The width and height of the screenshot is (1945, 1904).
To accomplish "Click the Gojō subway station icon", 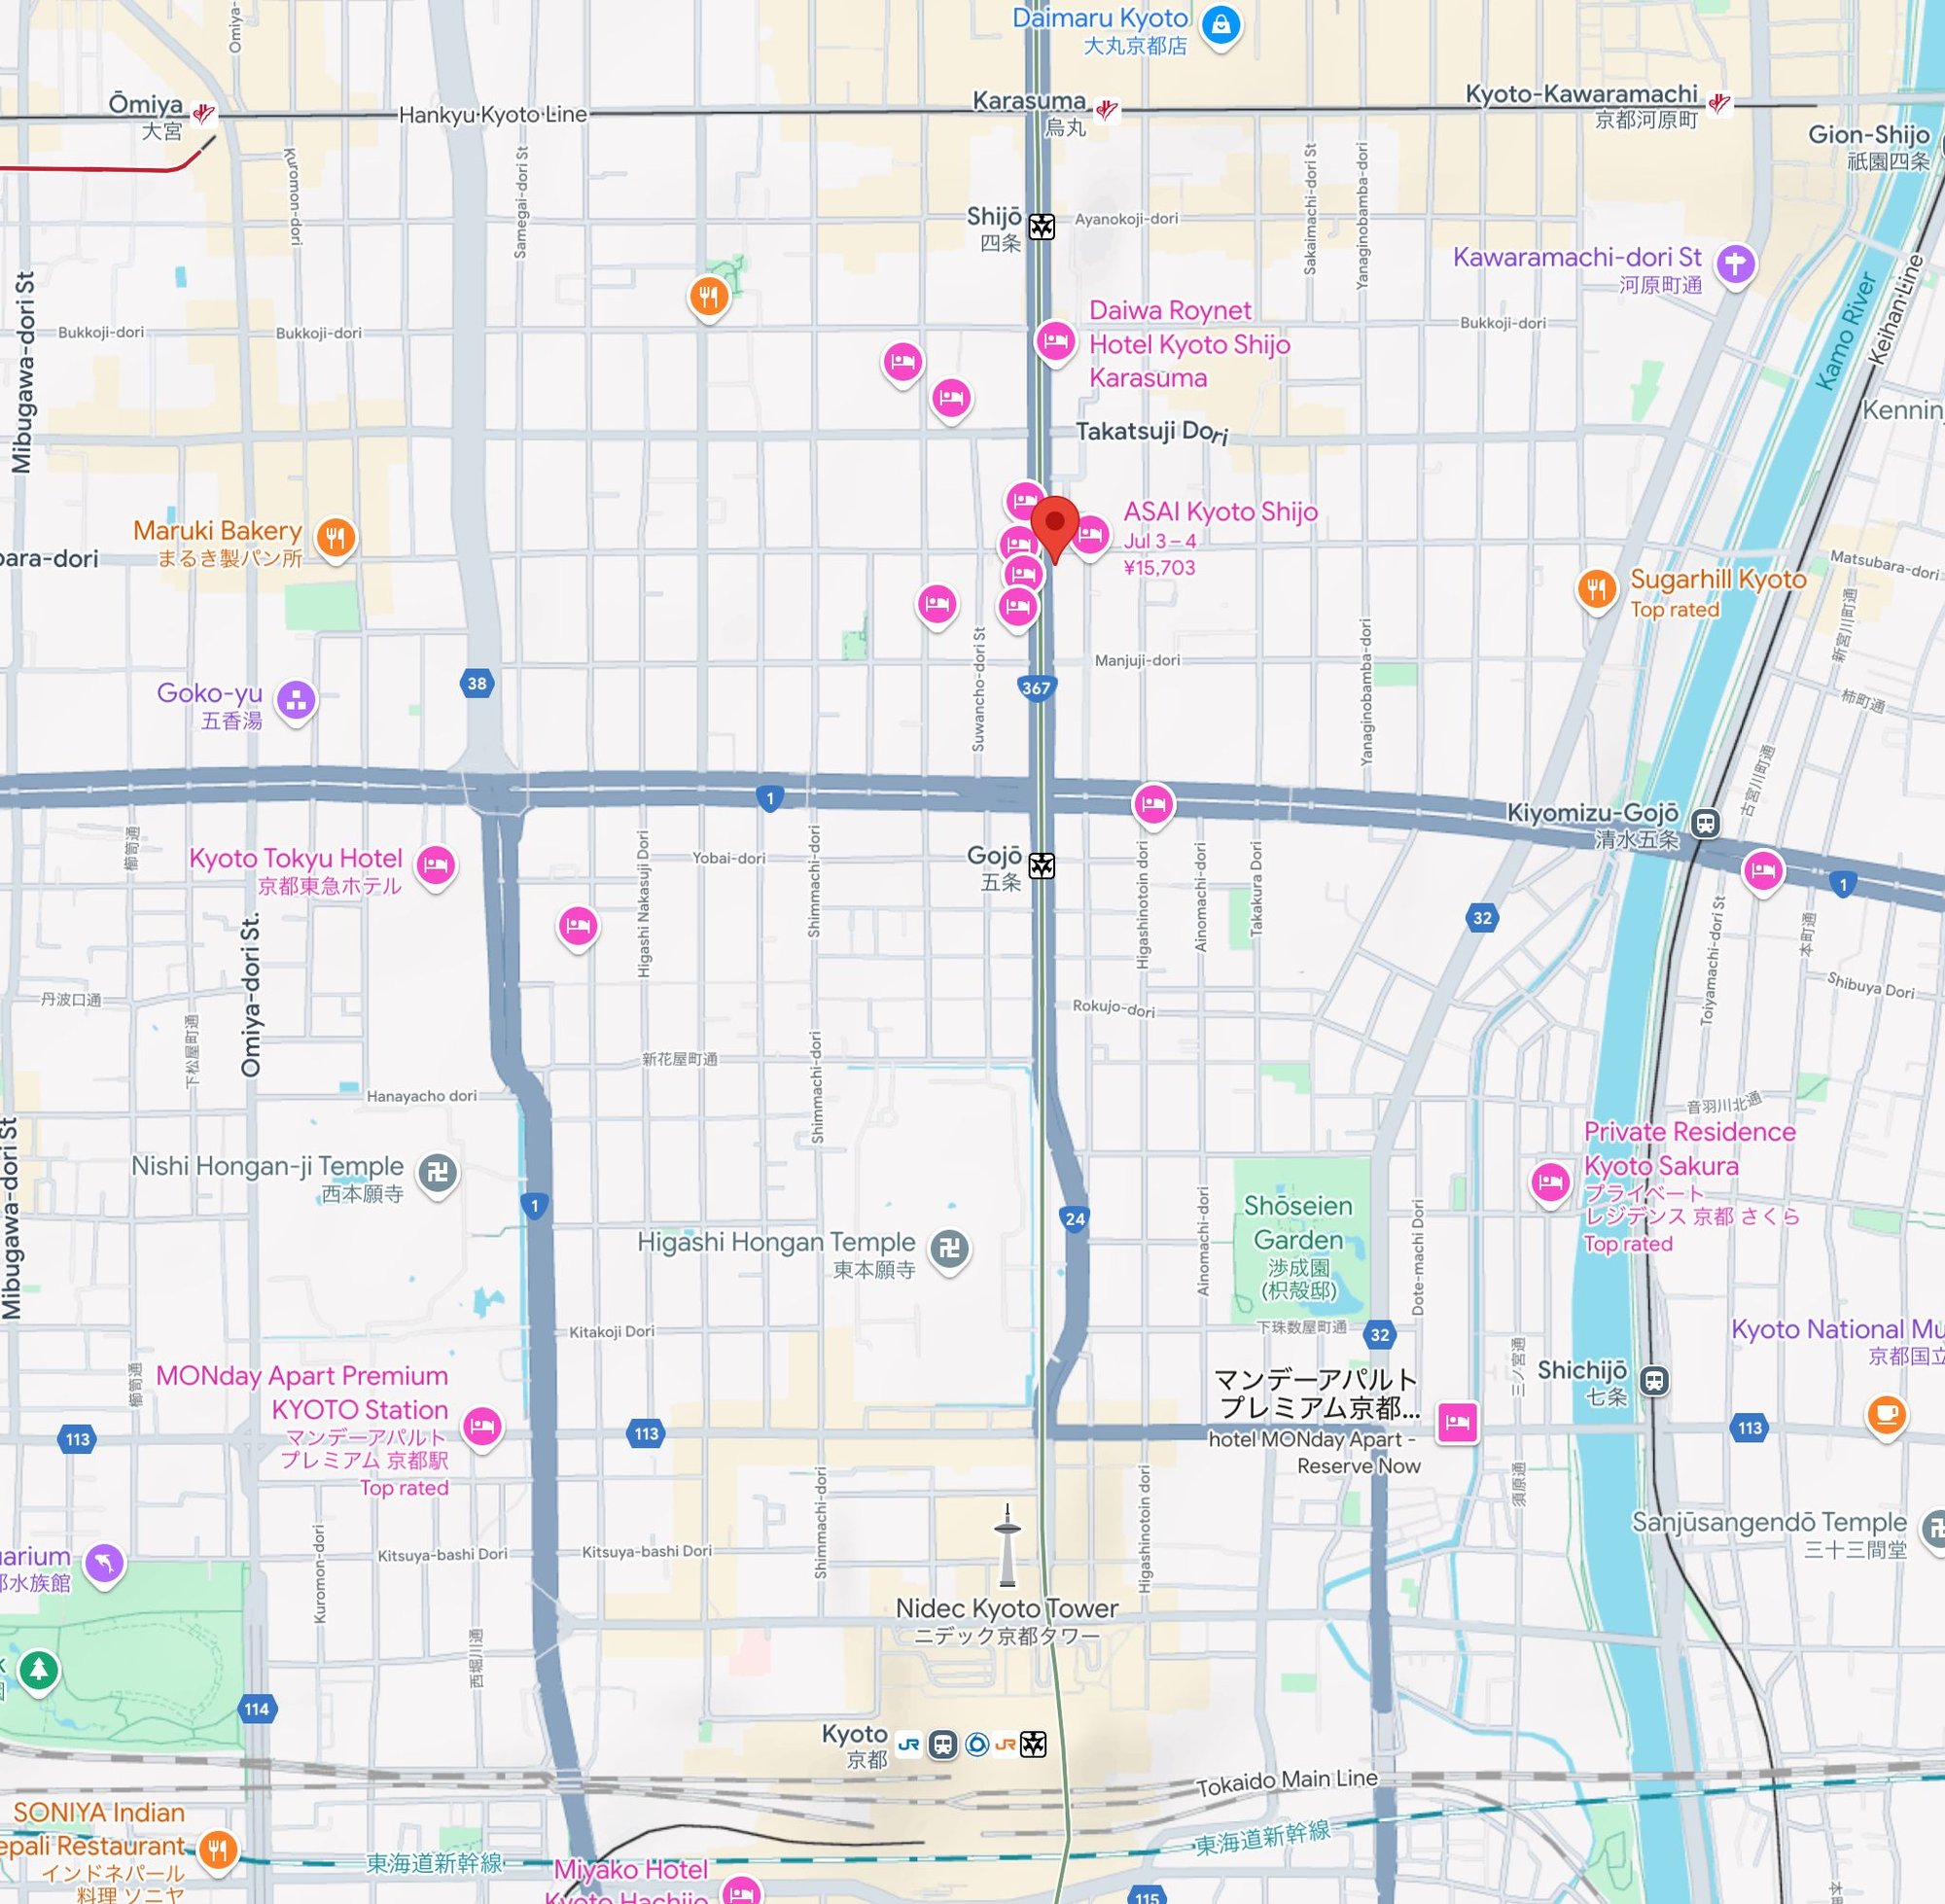I will [x=1042, y=865].
